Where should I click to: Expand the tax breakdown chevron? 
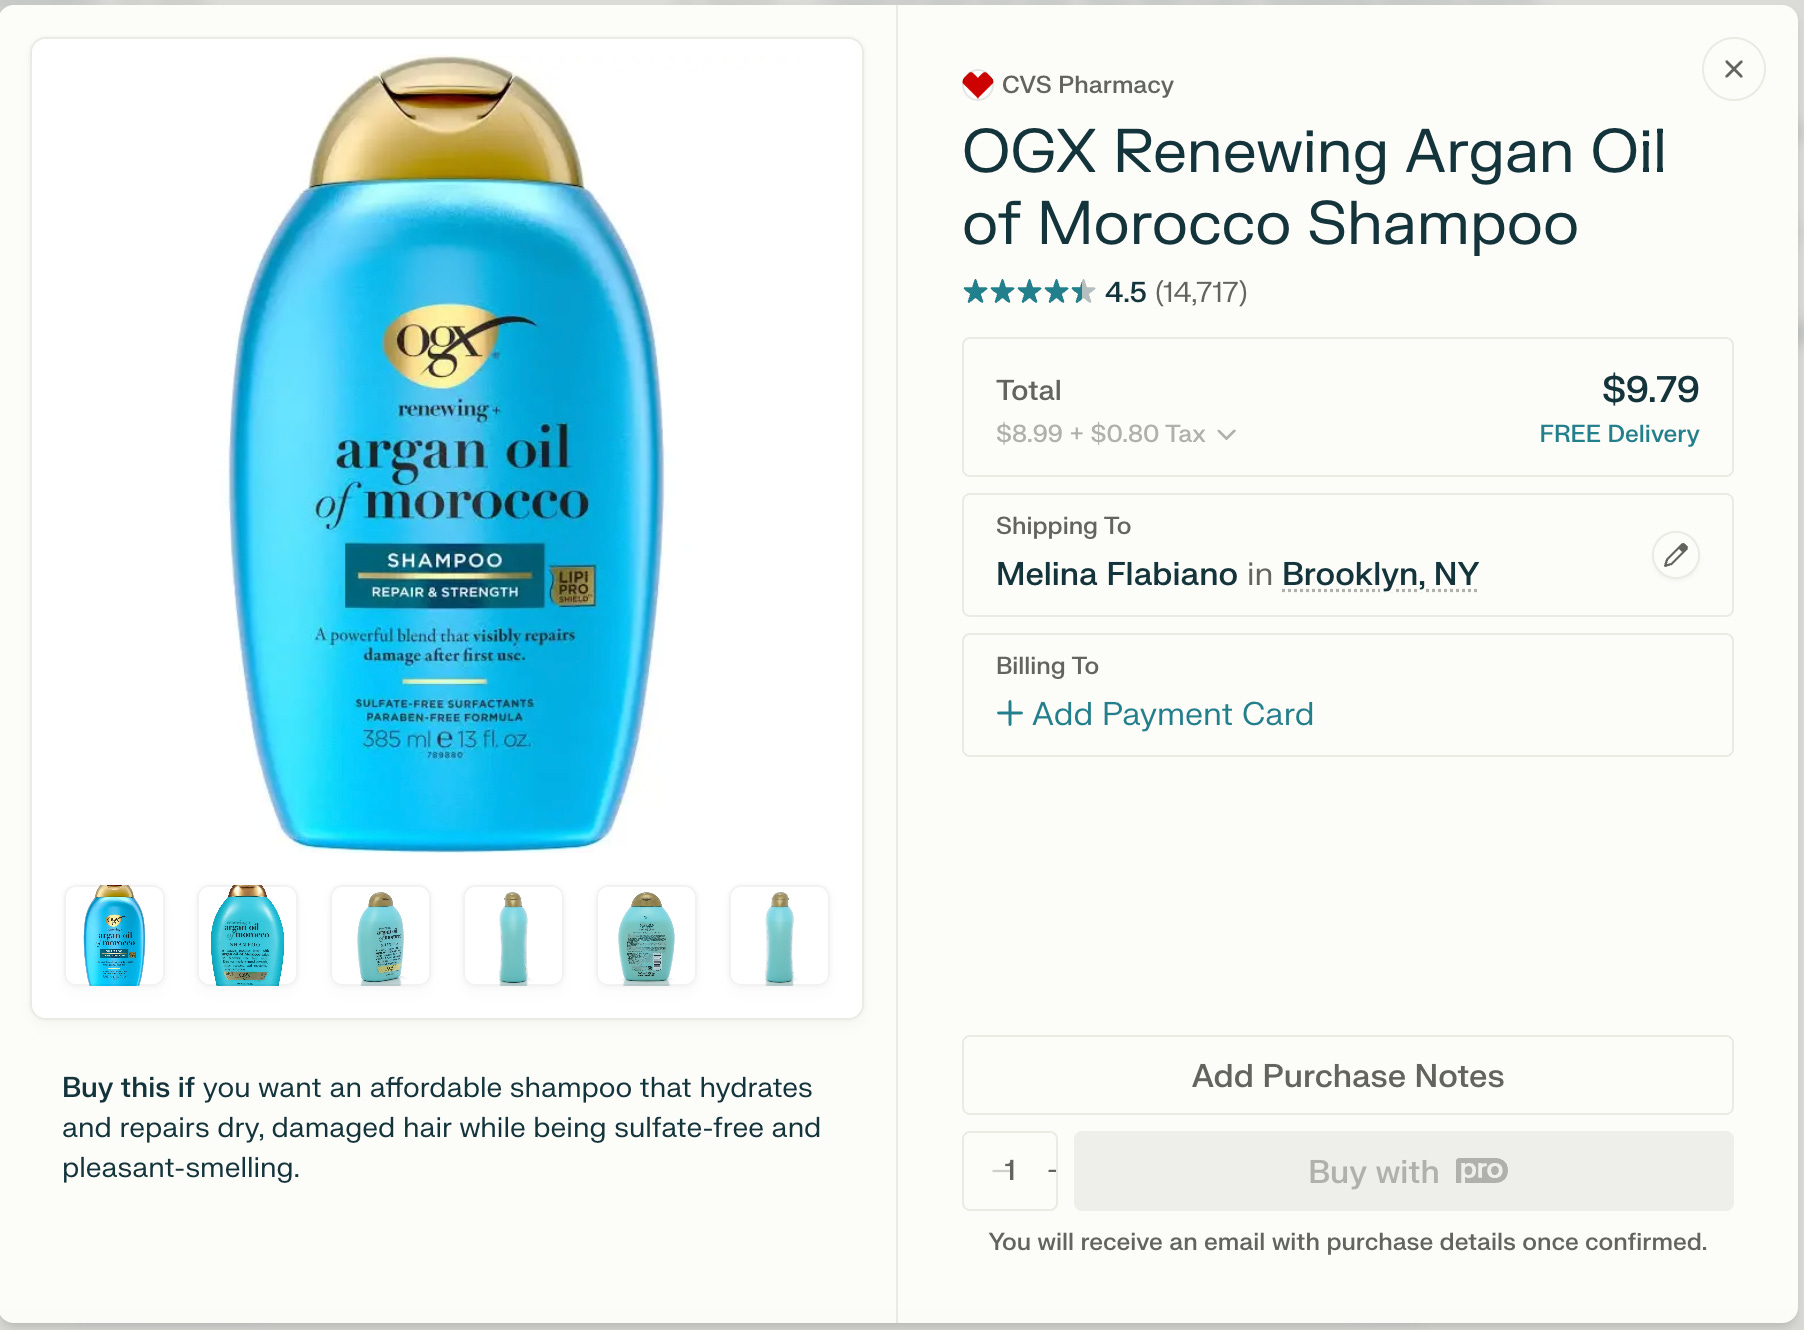[x=1227, y=434]
